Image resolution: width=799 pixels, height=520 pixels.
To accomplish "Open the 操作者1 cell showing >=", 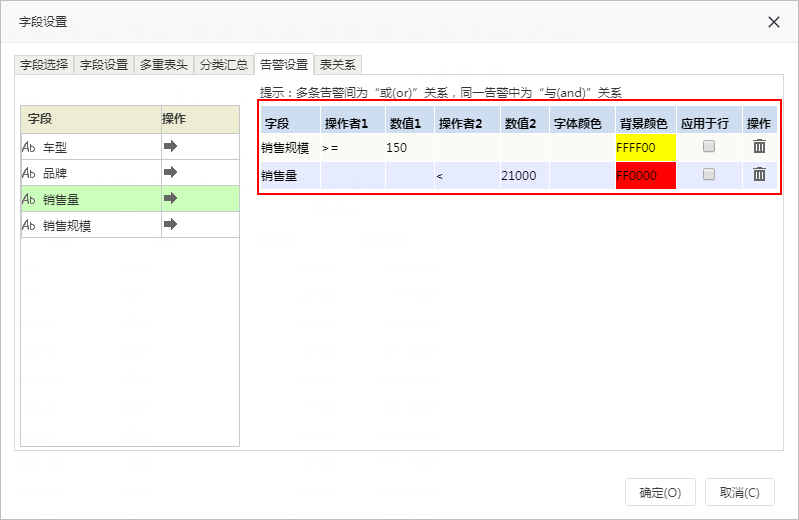I will click(353, 148).
